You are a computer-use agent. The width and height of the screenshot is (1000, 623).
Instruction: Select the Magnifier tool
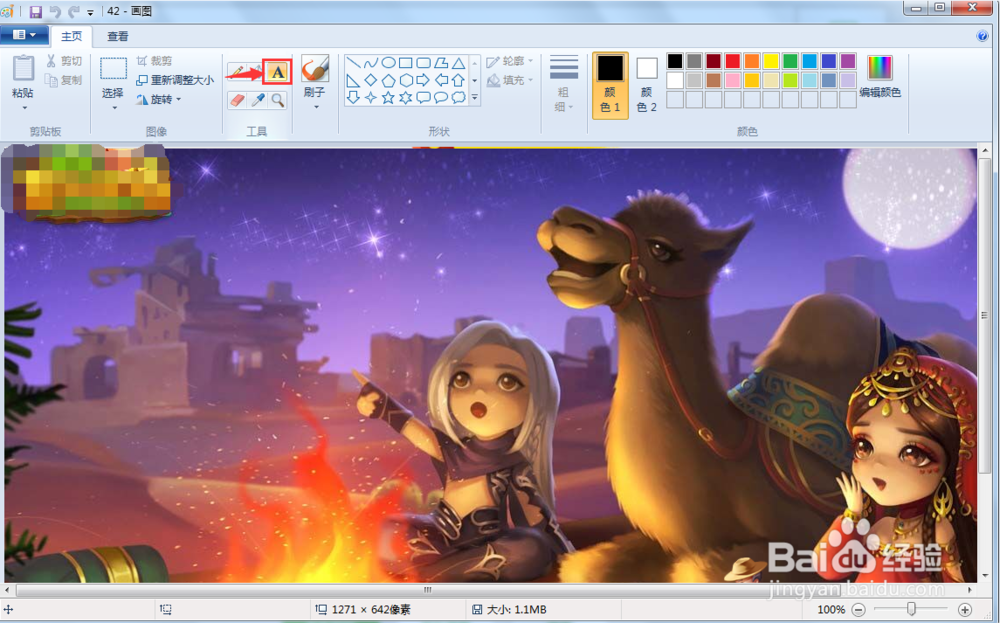click(x=277, y=100)
